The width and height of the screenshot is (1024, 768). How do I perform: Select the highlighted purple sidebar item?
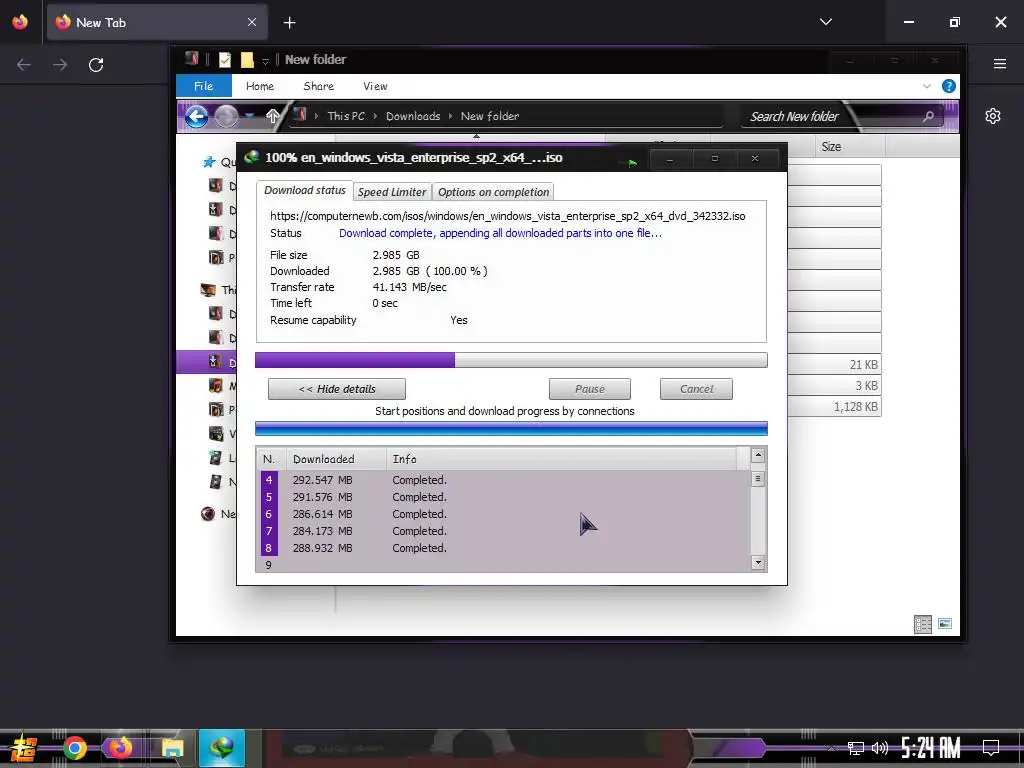point(206,362)
